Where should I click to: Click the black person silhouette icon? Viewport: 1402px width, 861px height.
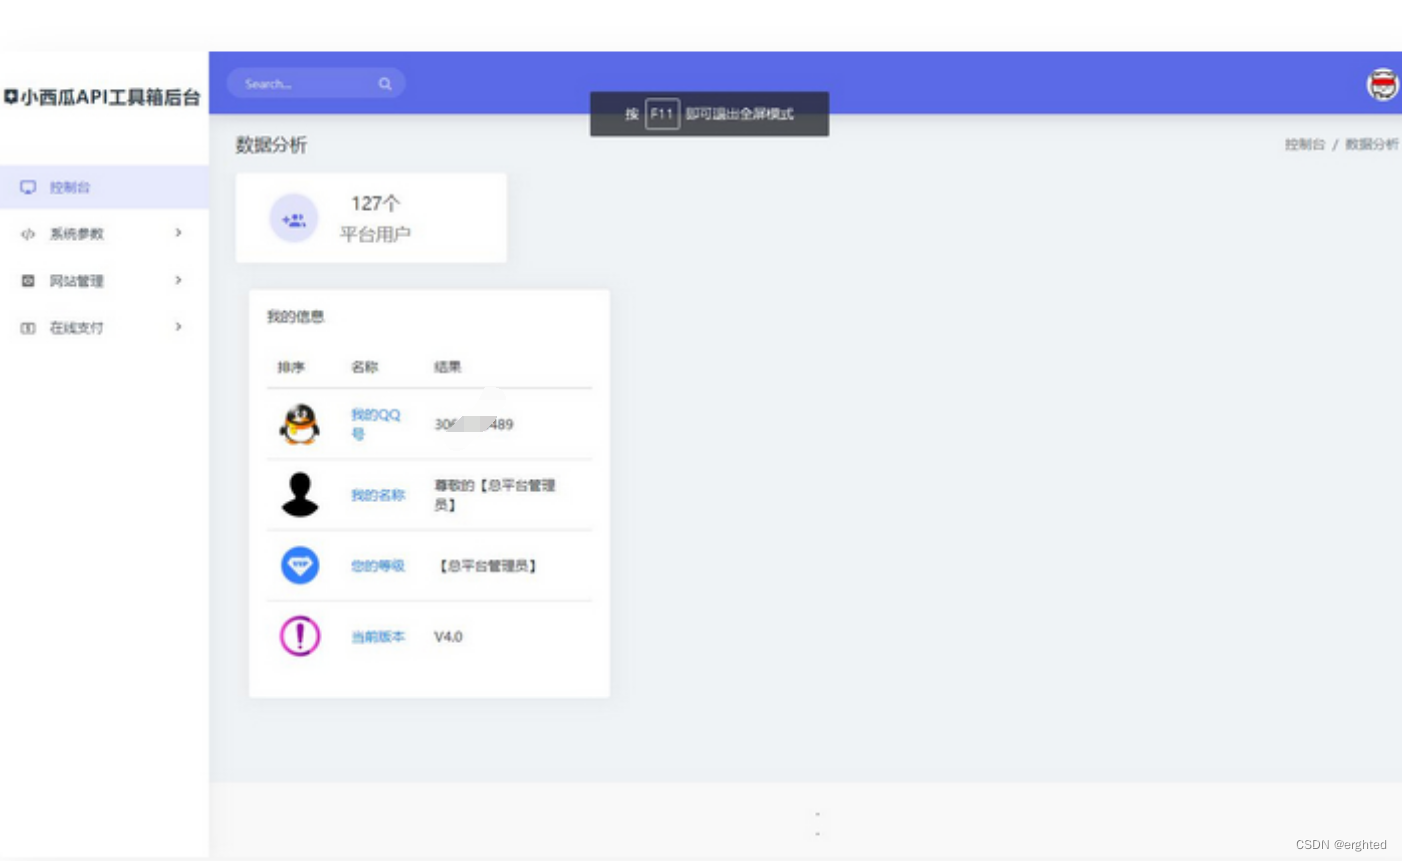click(x=299, y=494)
